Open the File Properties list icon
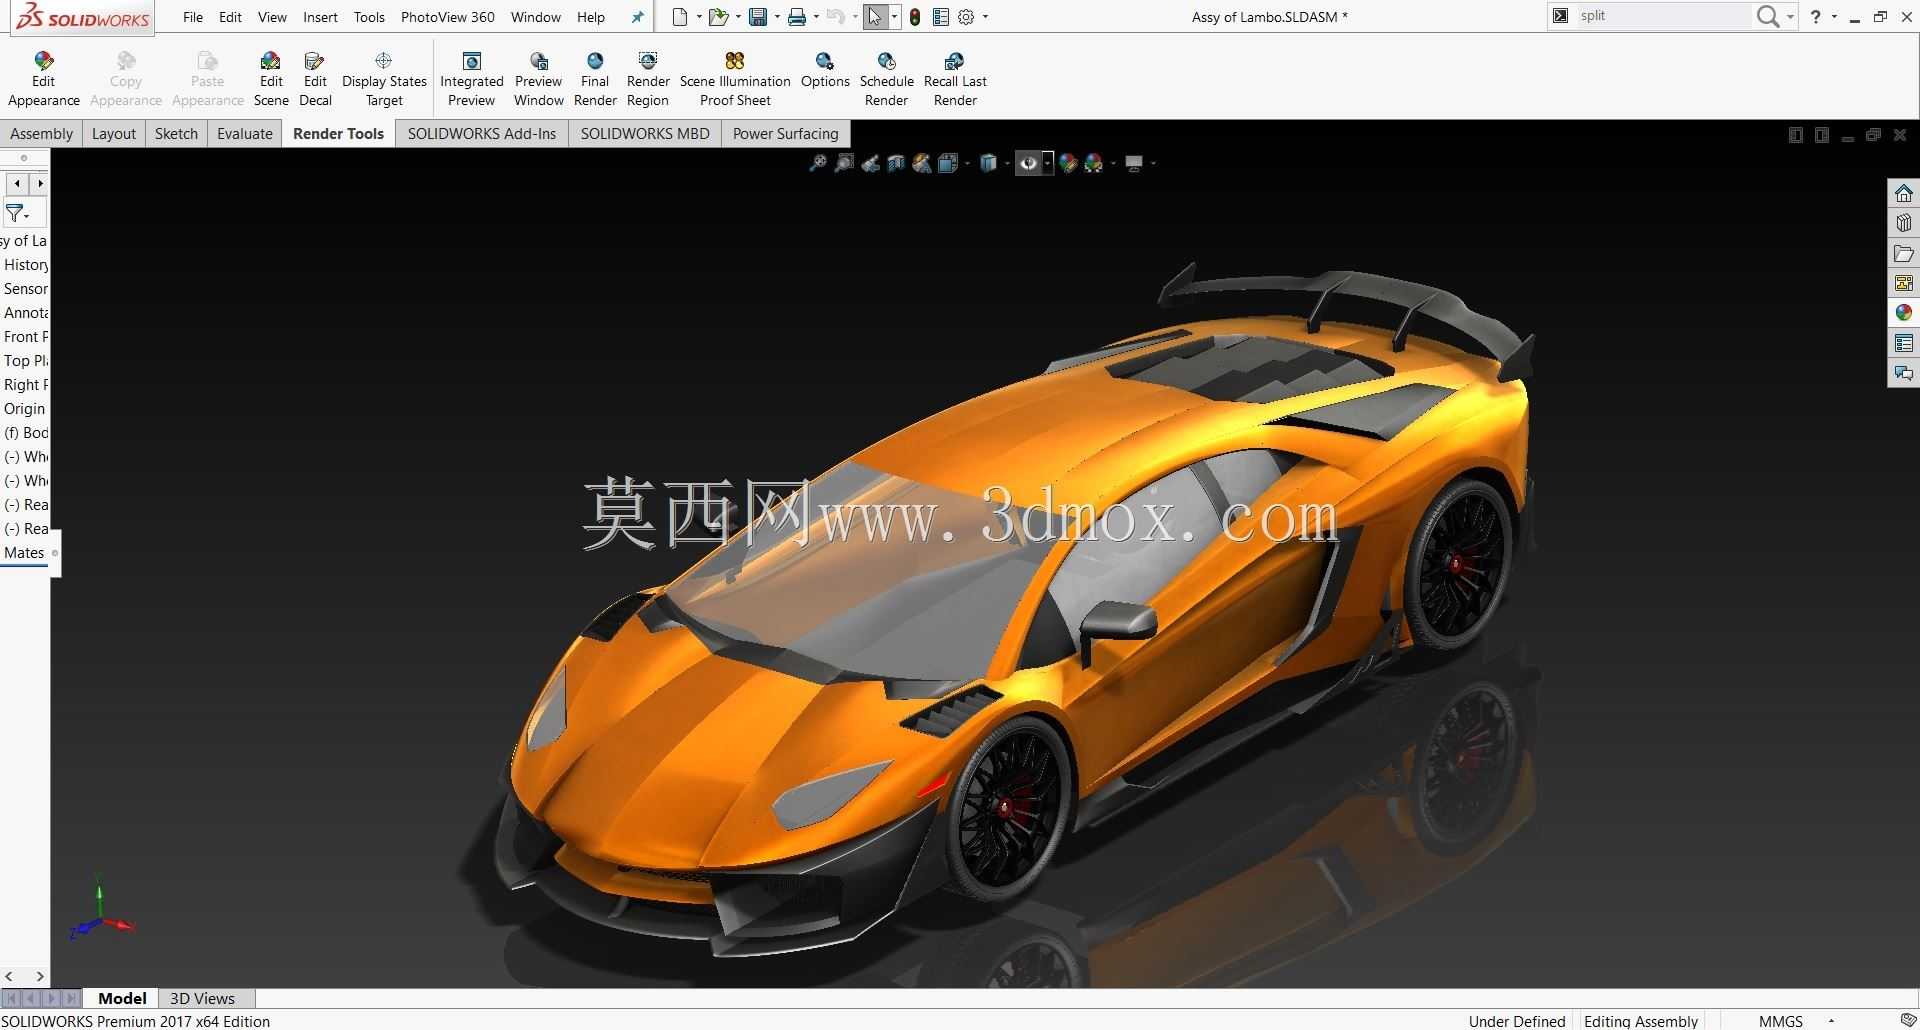1920x1030 pixels. tap(941, 17)
